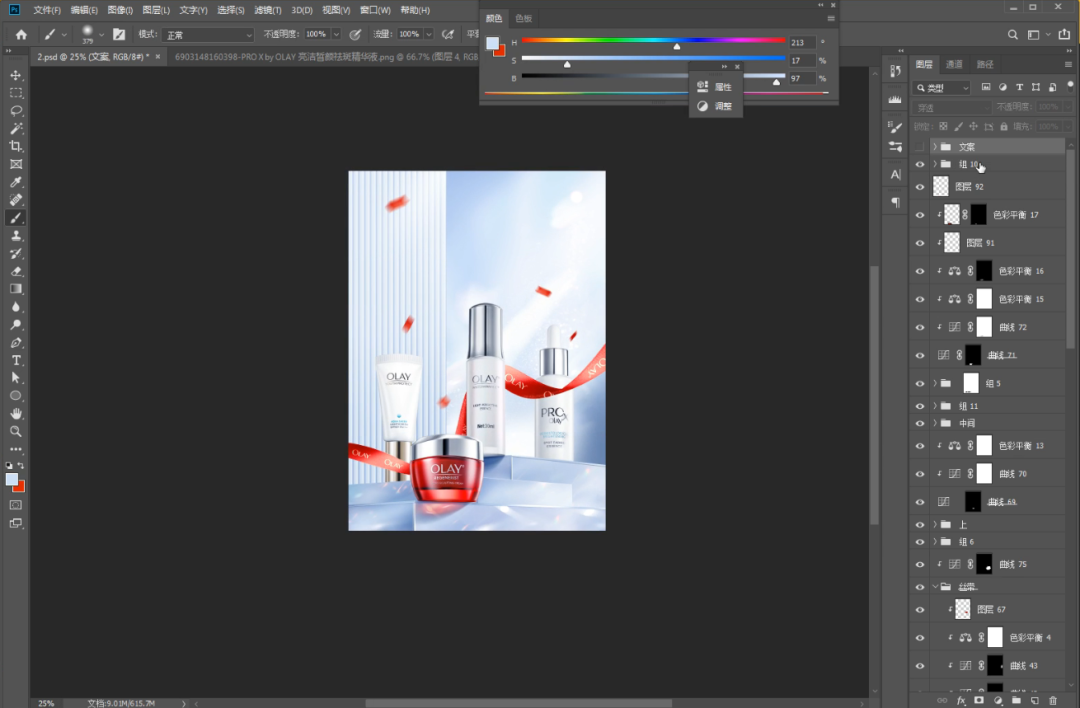Activate the Hand tool
This screenshot has height=708, width=1080.
pyautogui.click(x=16, y=413)
